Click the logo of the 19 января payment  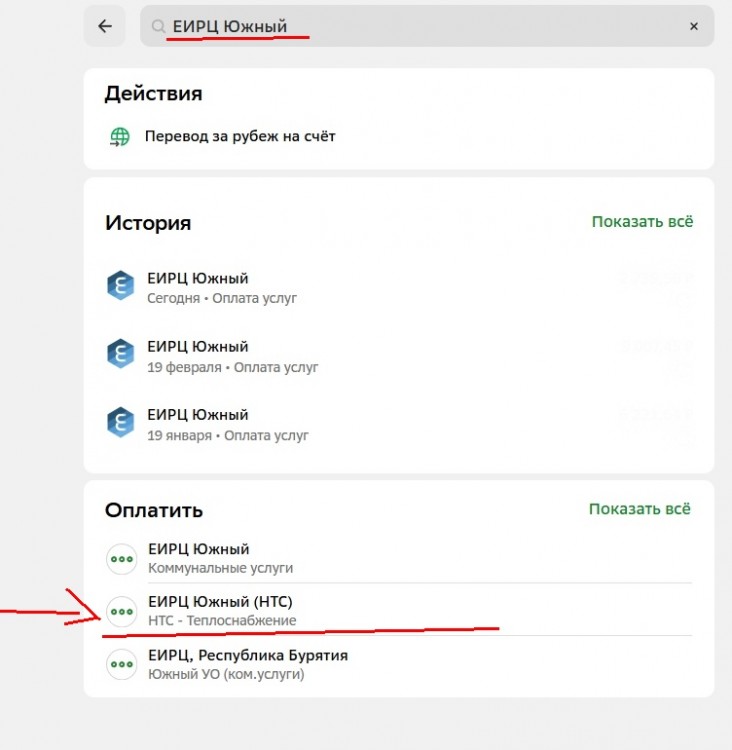tap(120, 422)
